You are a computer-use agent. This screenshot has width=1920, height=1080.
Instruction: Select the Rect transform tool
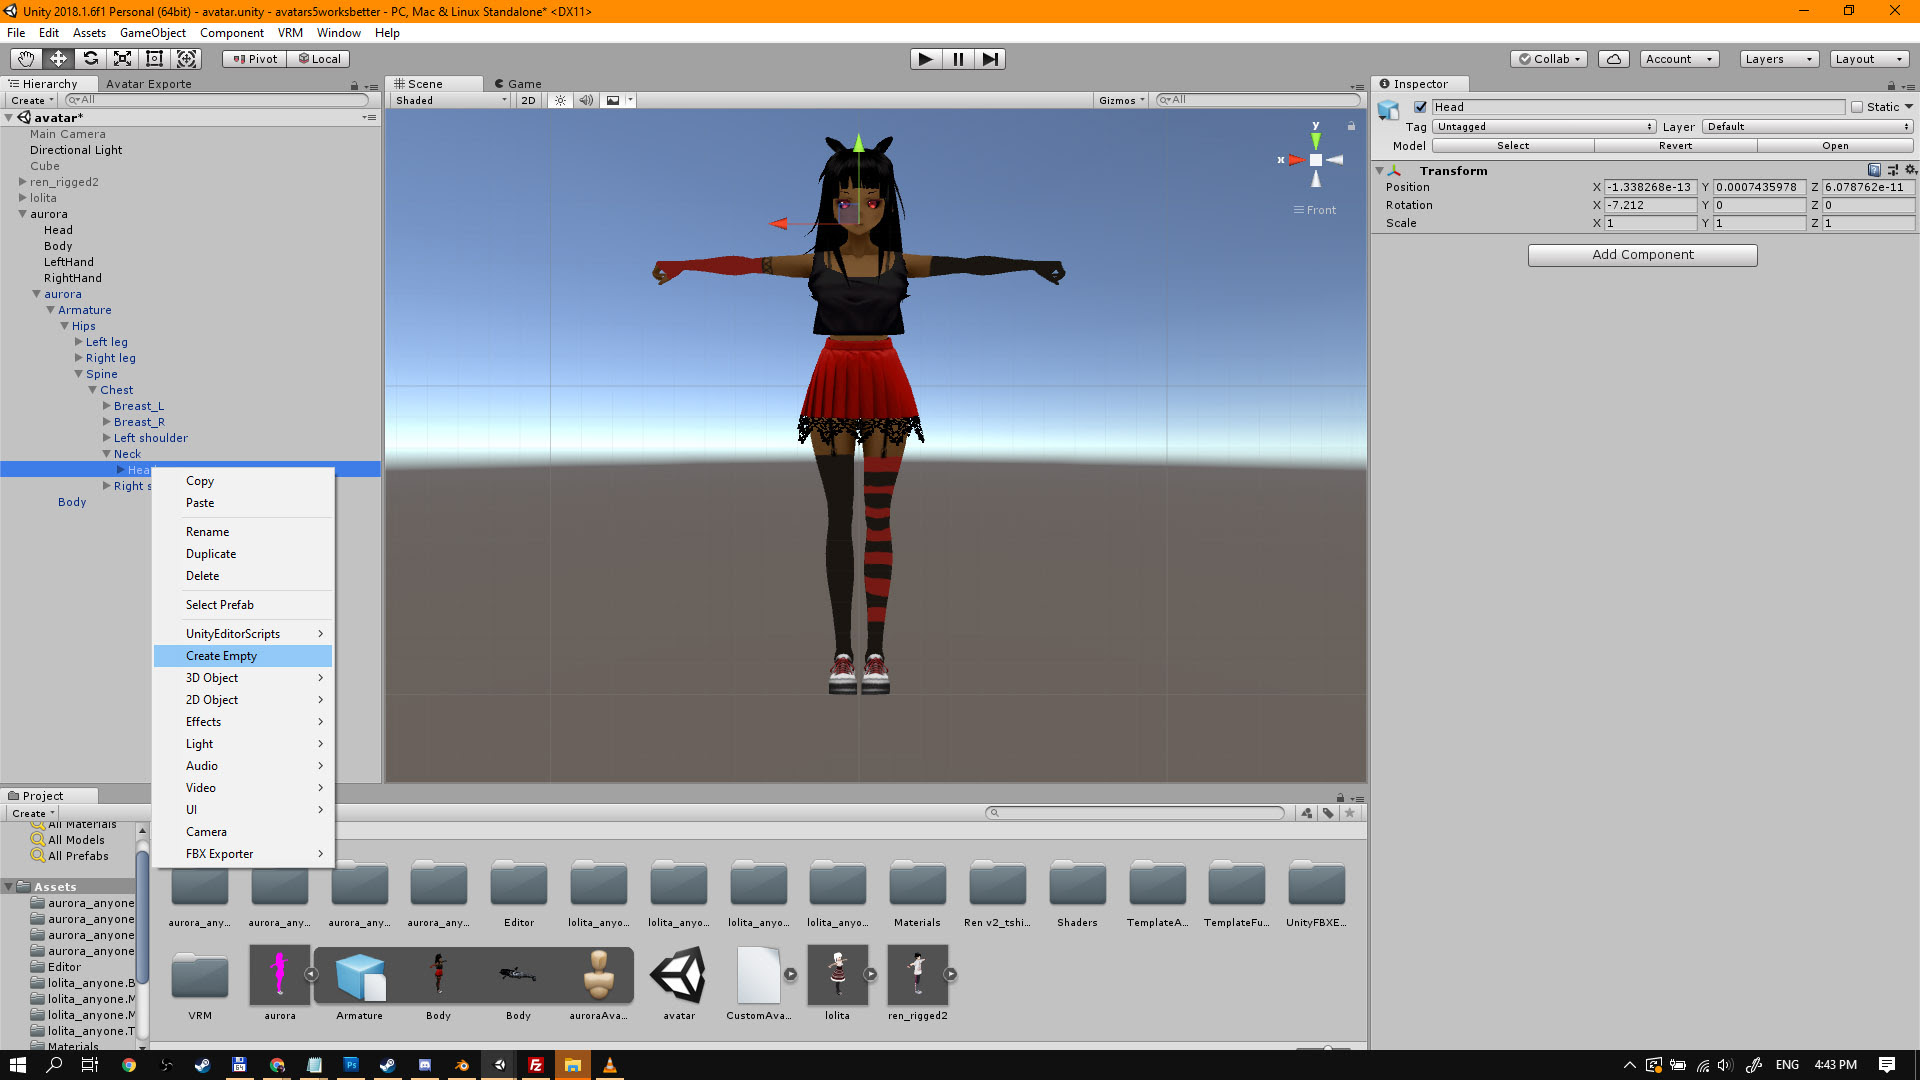154,59
